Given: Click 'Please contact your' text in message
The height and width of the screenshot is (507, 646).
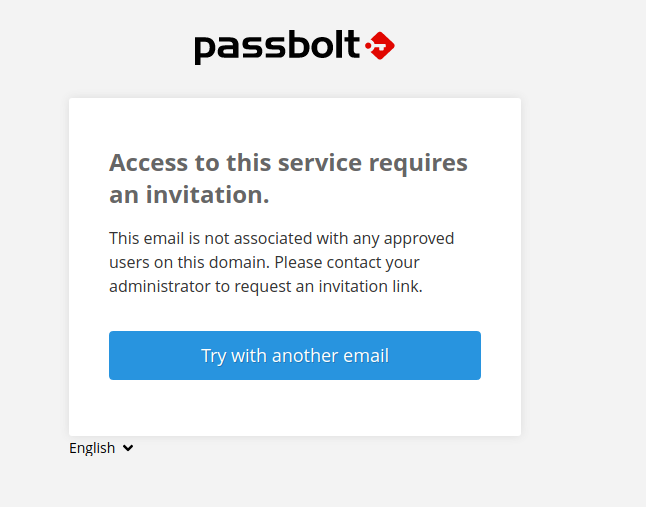Looking at the screenshot, I should click(x=346, y=262).
